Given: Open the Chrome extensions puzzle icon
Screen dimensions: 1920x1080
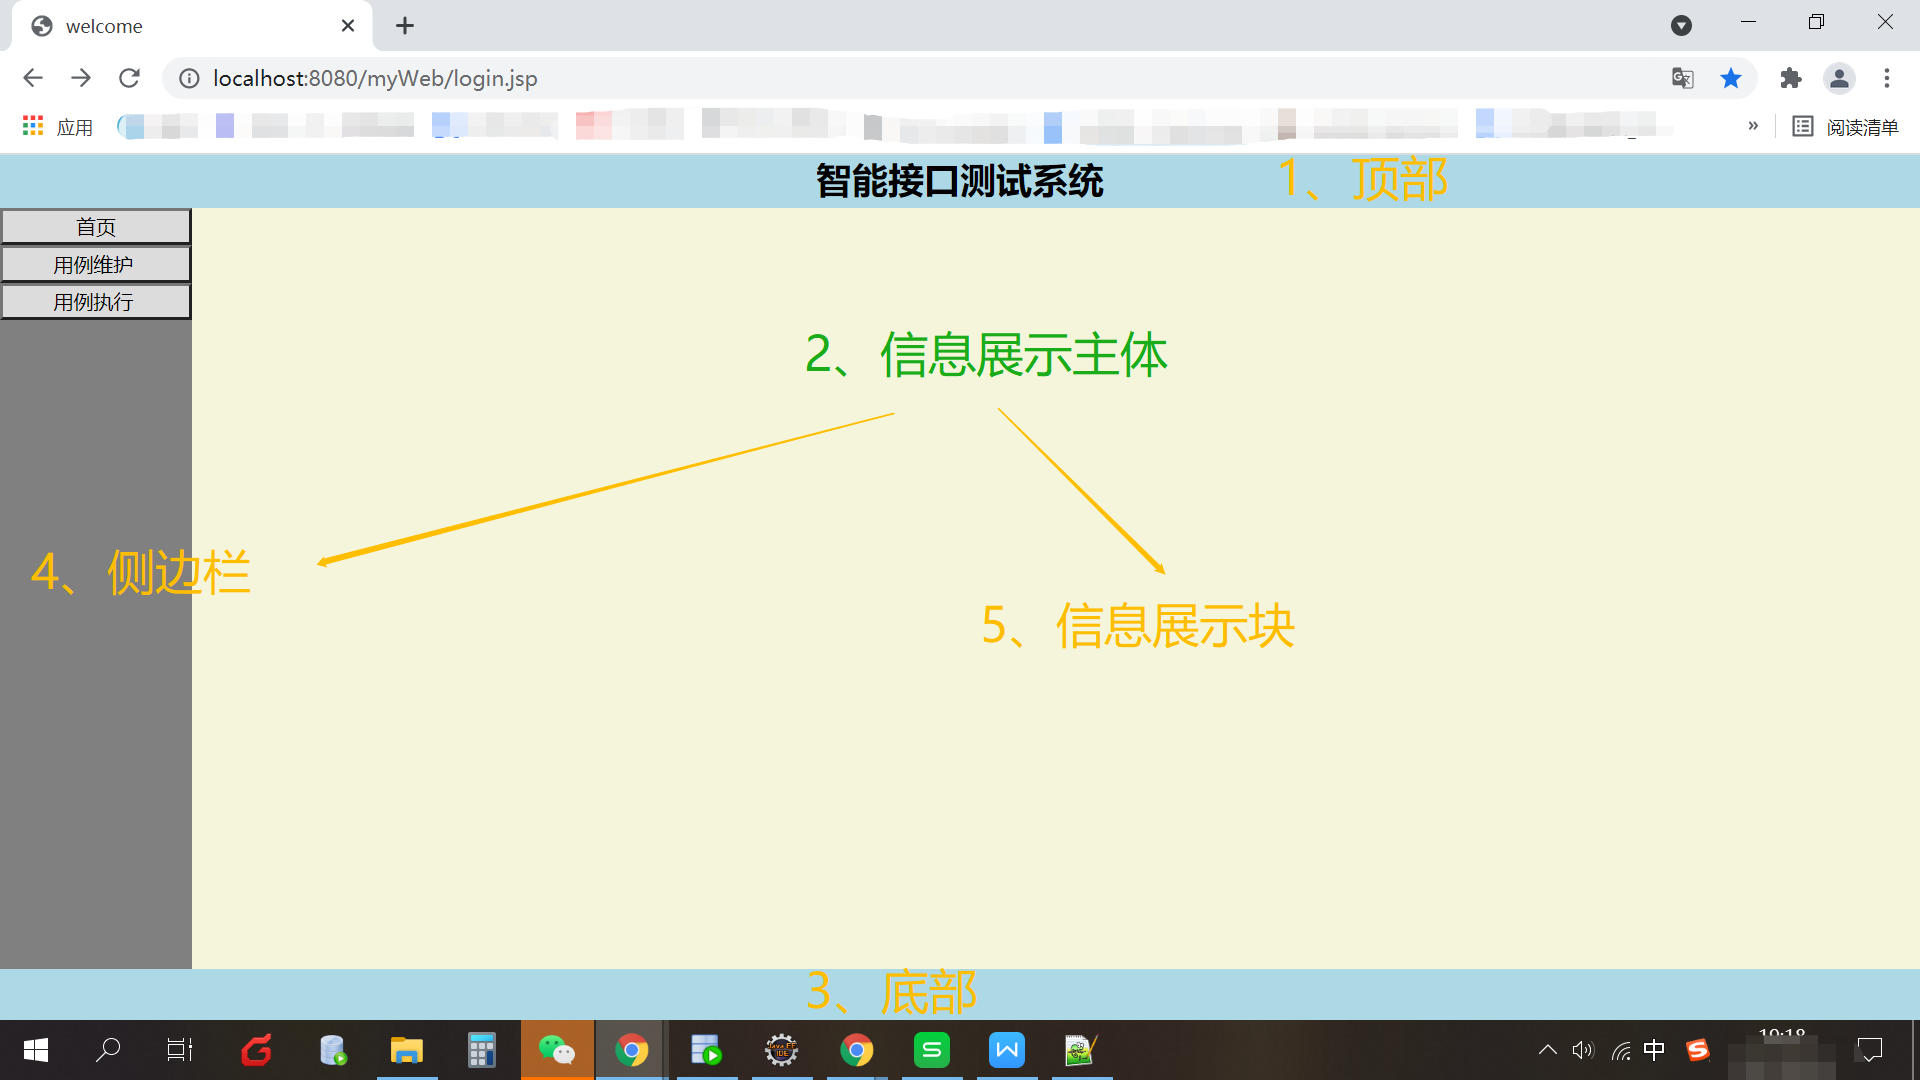Looking at the screenshot, I should (x=1791, y=78).
